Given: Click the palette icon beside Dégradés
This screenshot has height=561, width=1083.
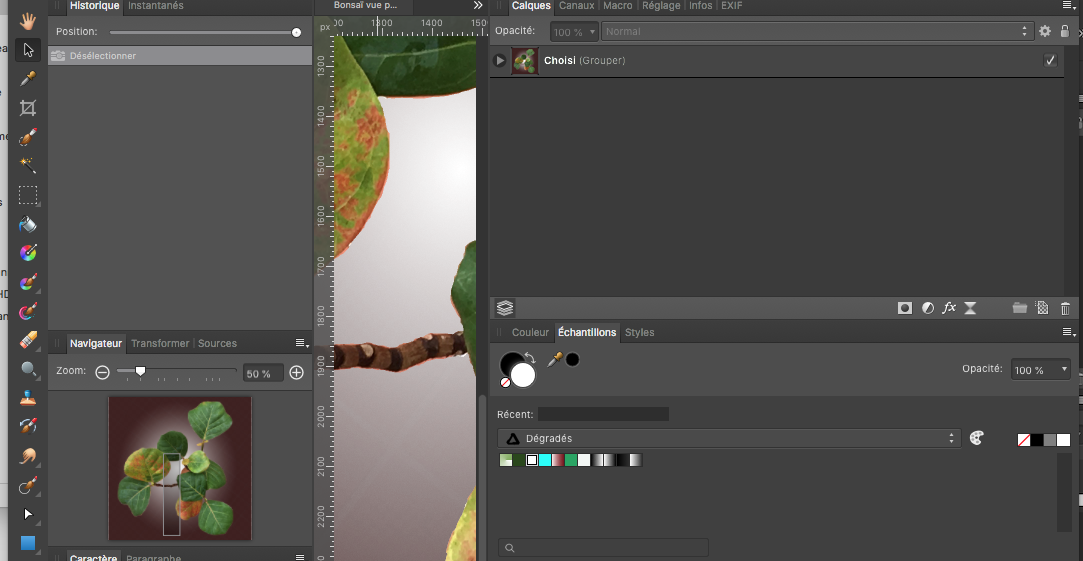Looking at the screenshot, I should click(976, 438).
